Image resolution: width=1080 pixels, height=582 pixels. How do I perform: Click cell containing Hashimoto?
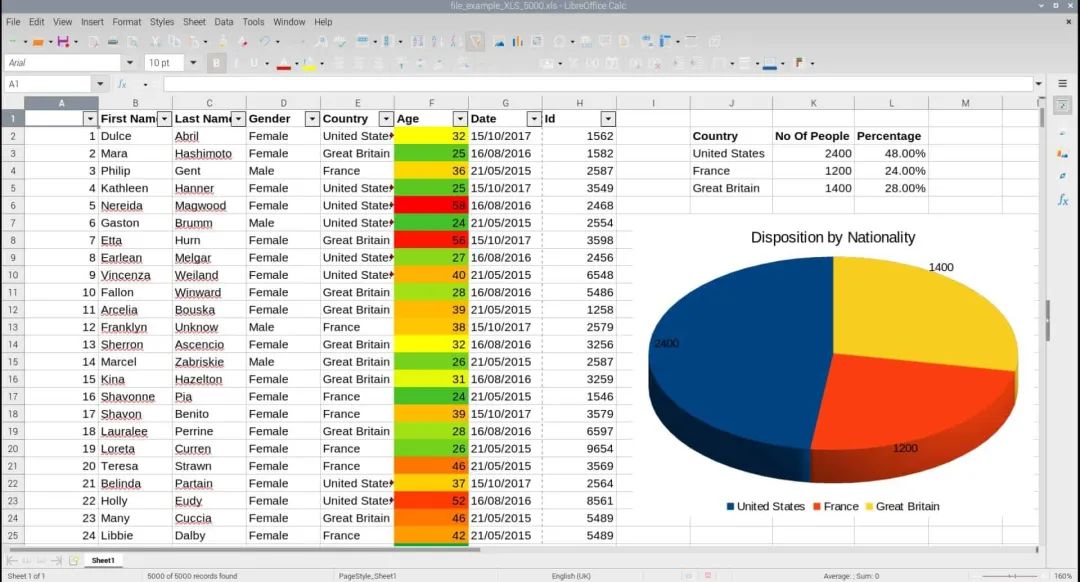(209, 154)
